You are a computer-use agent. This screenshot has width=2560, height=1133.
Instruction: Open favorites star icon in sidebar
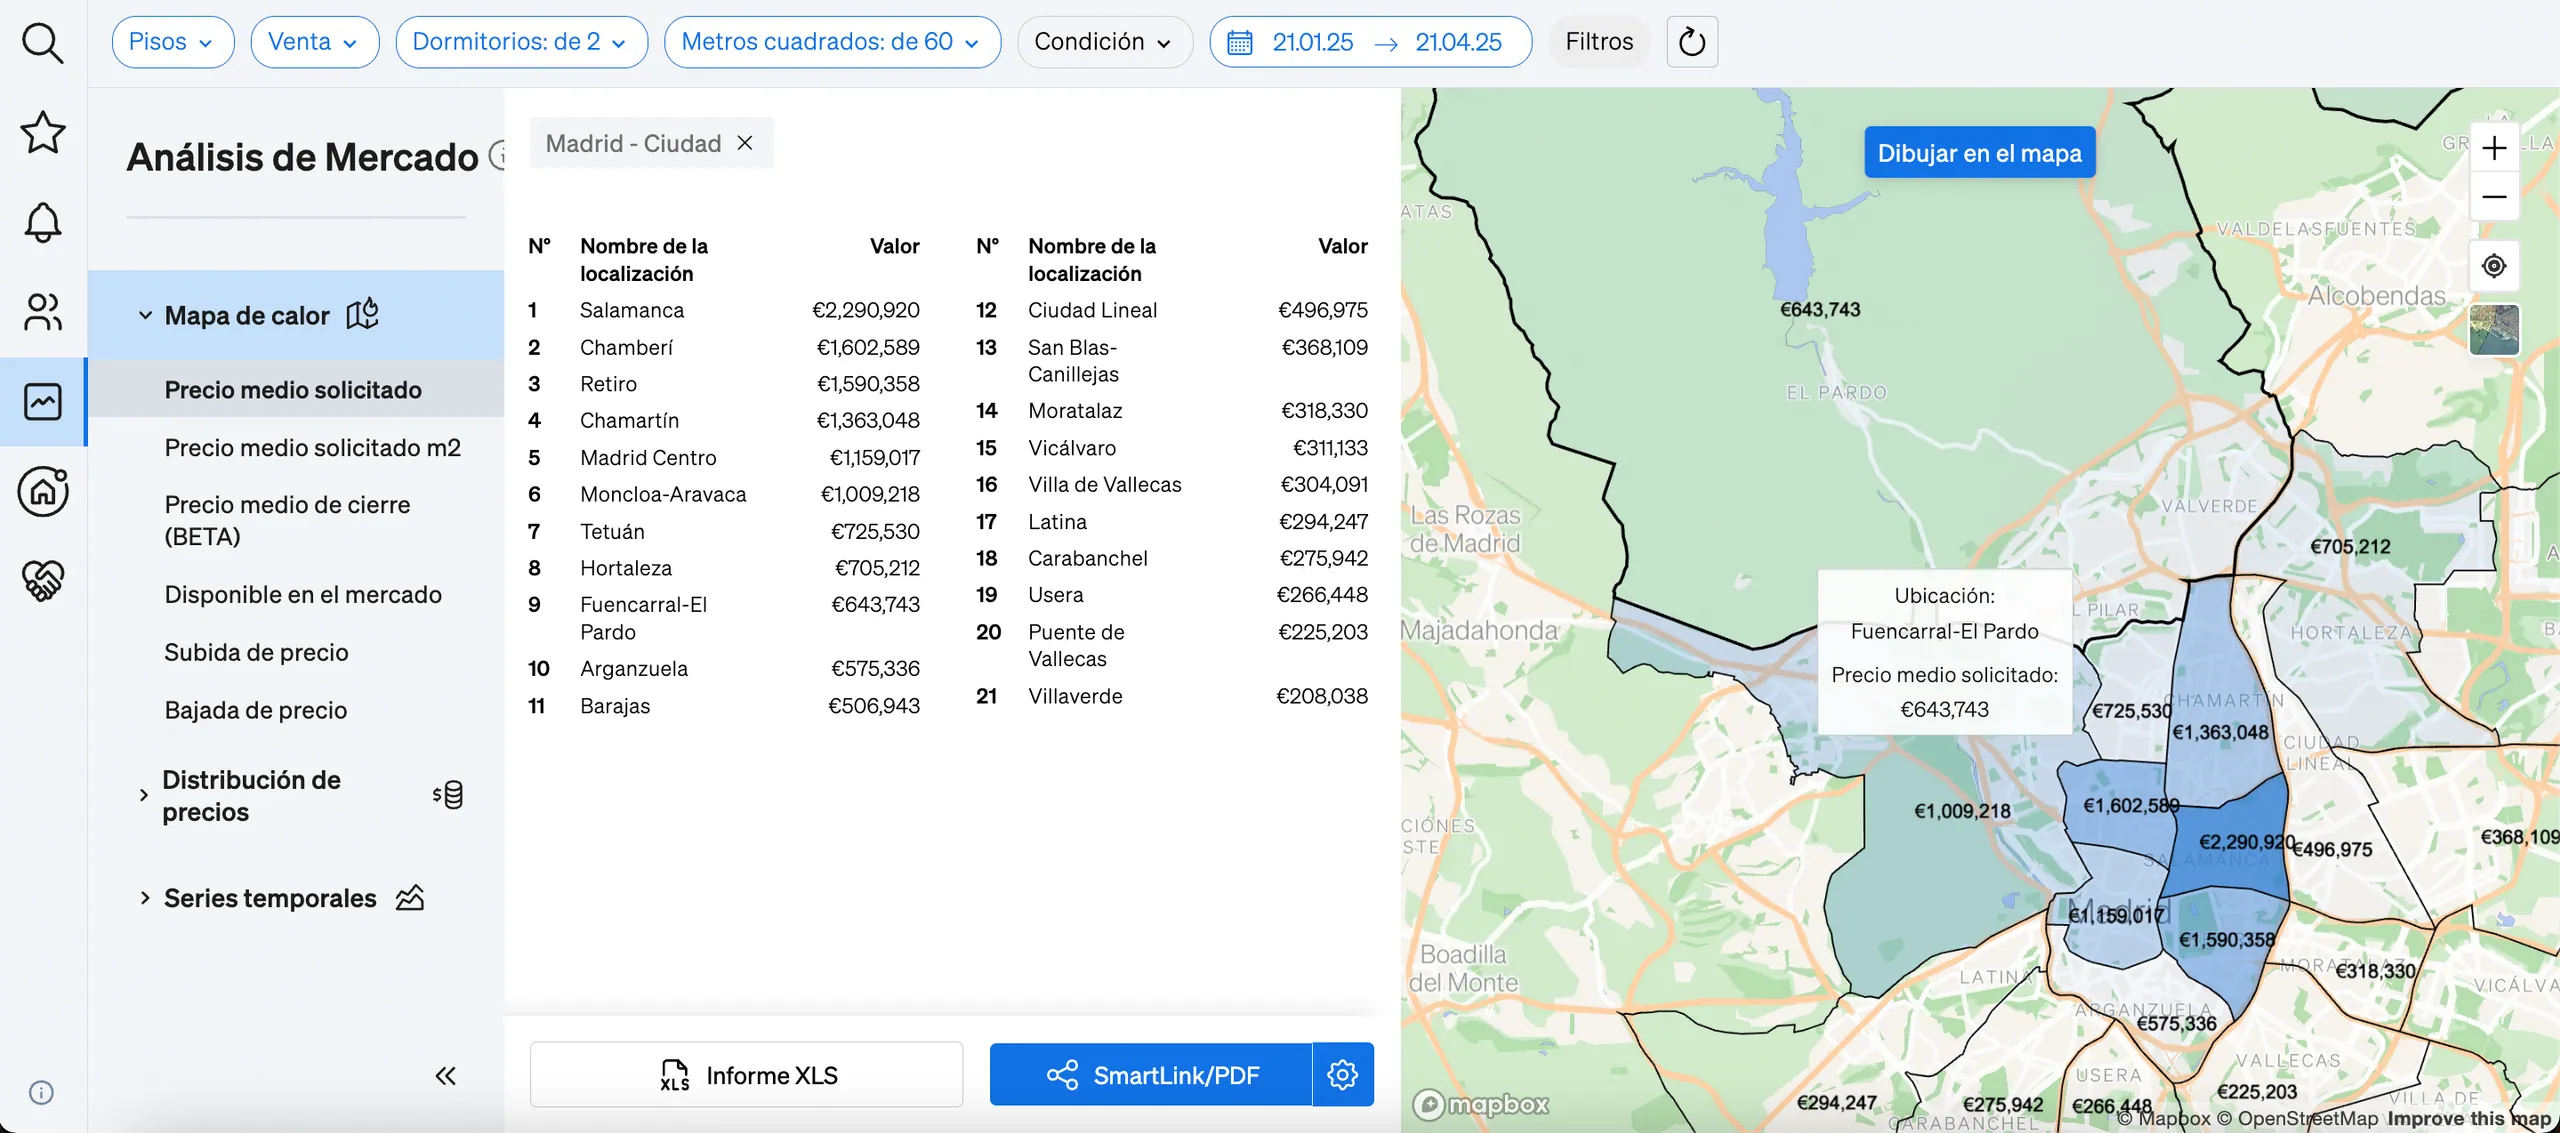click(43, 132)
